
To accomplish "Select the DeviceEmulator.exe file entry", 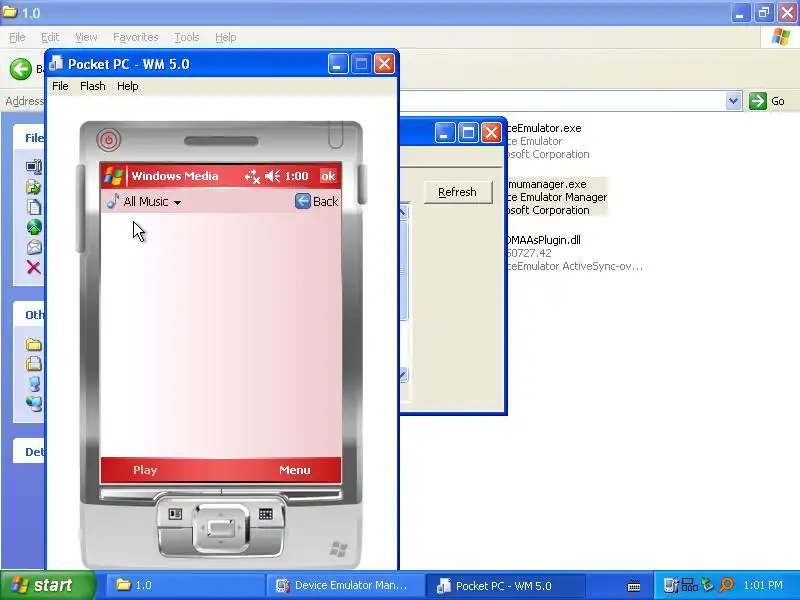I will [548, 141].
